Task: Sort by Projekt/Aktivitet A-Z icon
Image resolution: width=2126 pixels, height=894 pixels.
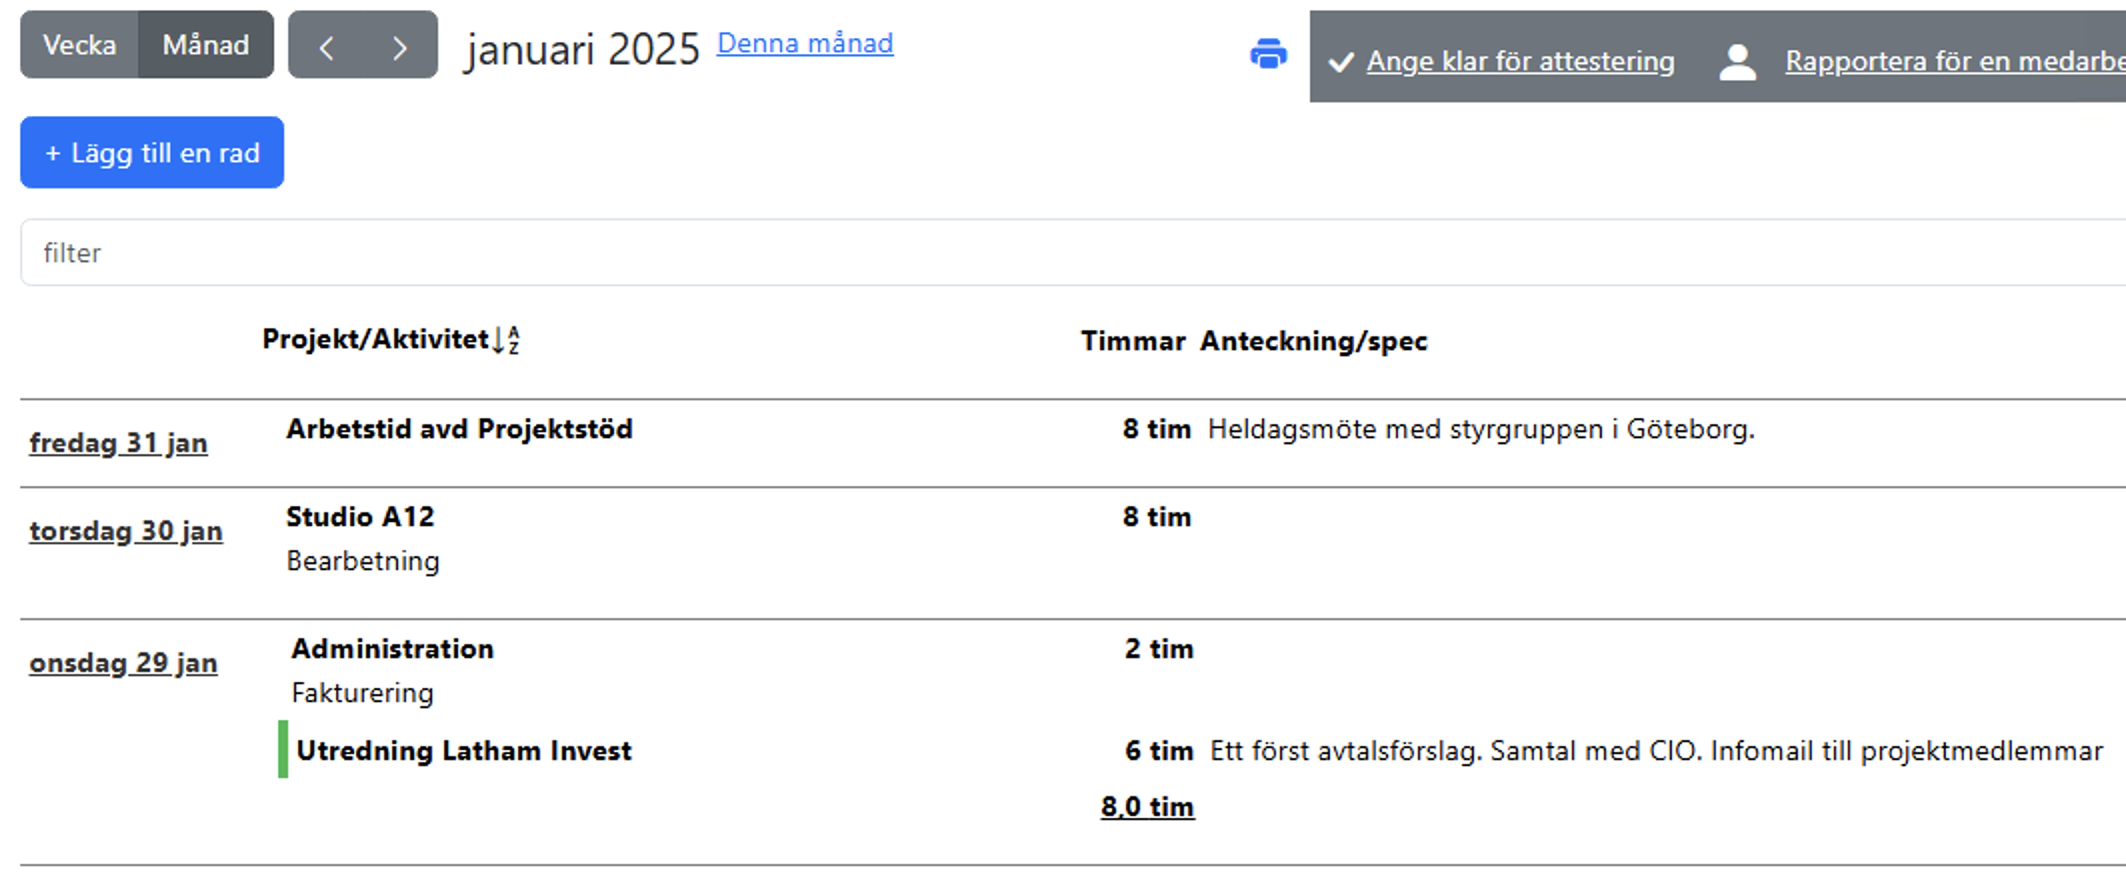Action: click(507, 340)
